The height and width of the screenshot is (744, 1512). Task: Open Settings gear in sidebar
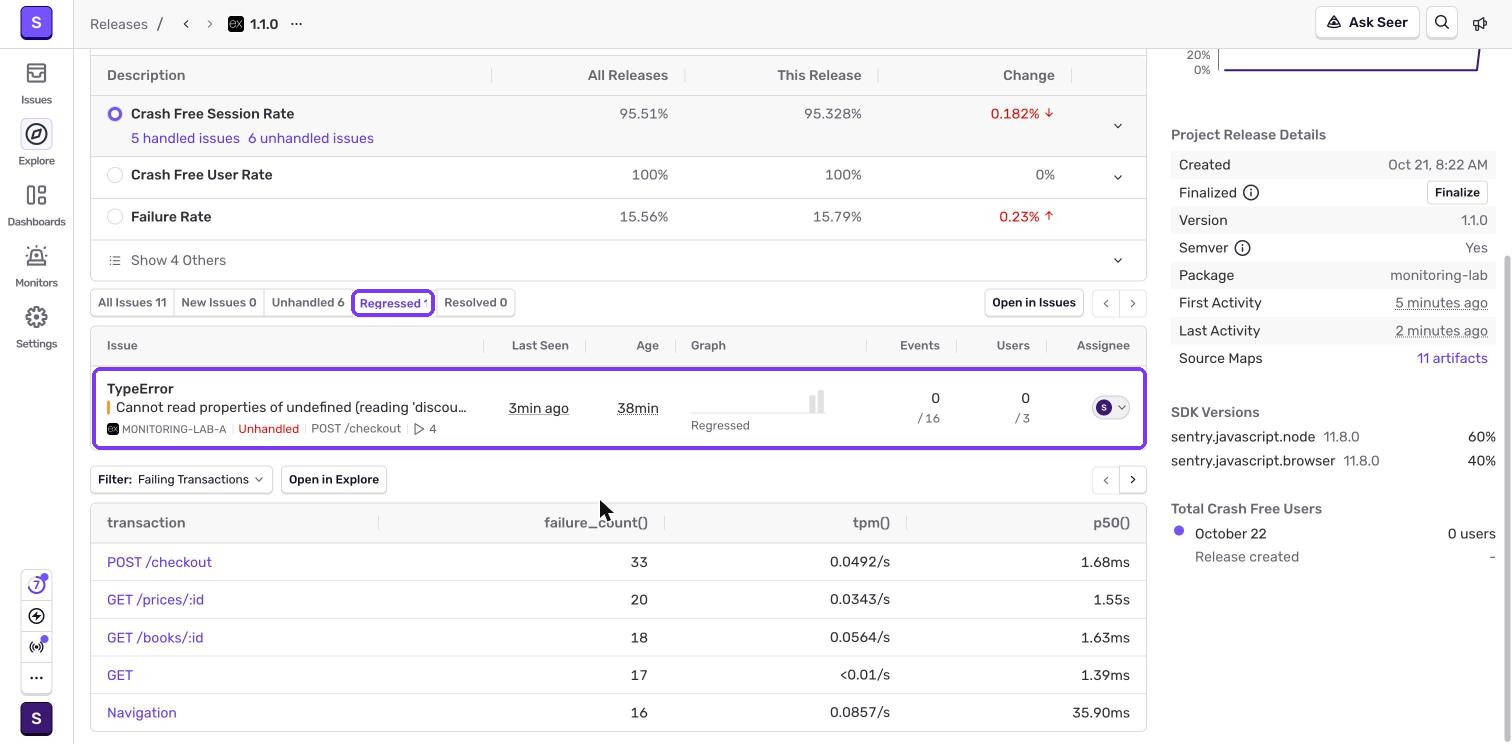(x=36, y=327)
